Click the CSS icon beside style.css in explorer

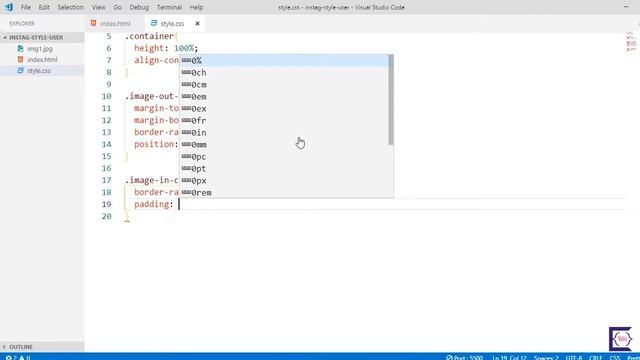20,71
